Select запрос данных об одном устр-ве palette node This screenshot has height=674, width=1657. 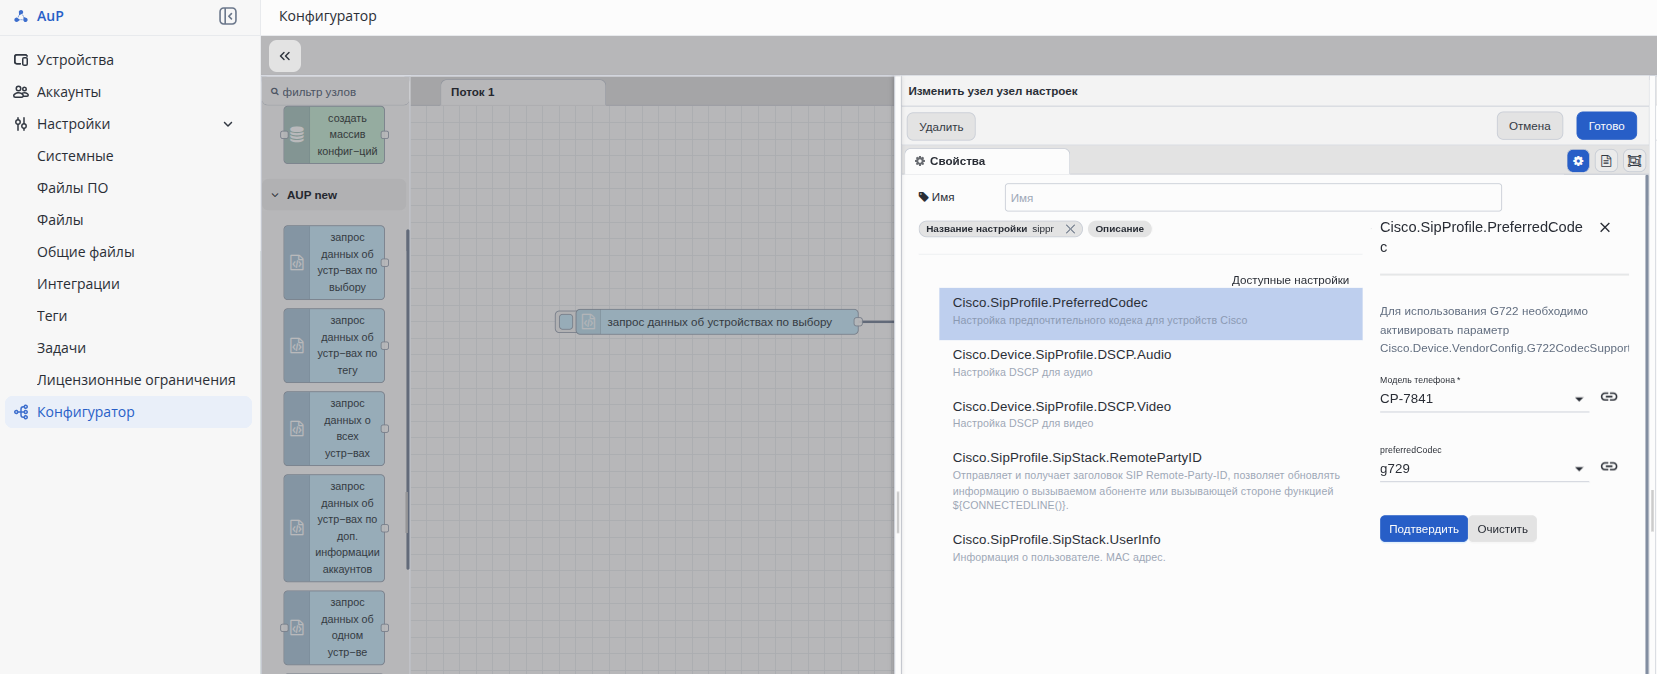click(334, 627)
